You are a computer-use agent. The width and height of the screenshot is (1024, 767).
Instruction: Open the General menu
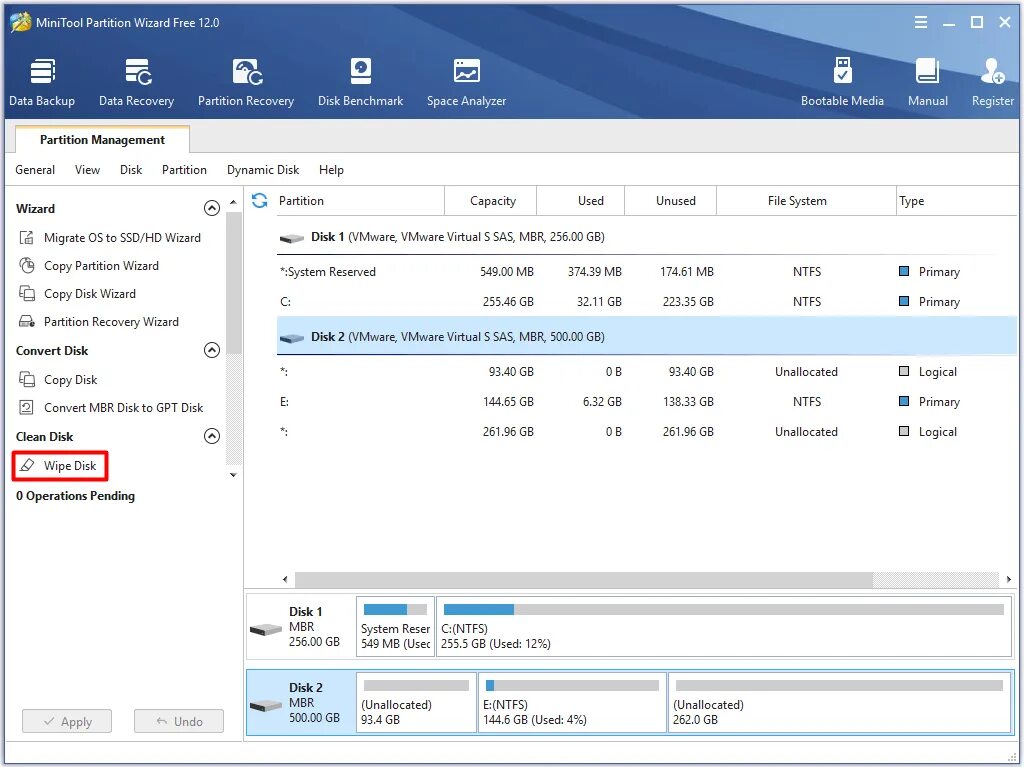click(x=35, y=170)
